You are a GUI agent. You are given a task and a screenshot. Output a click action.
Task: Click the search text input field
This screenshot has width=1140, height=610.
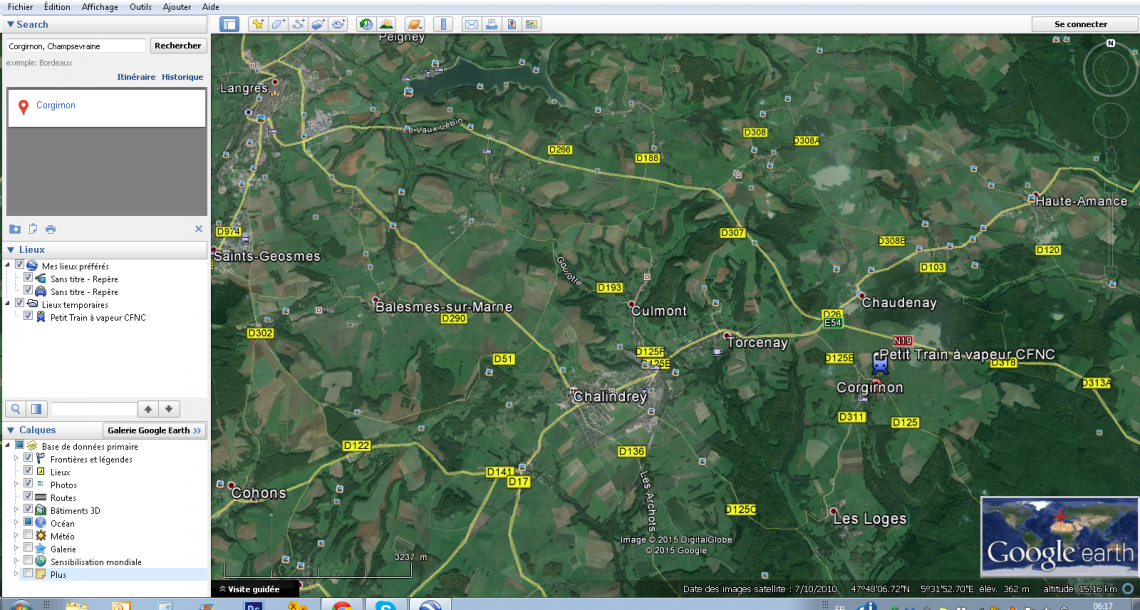(x=75, y=46)
